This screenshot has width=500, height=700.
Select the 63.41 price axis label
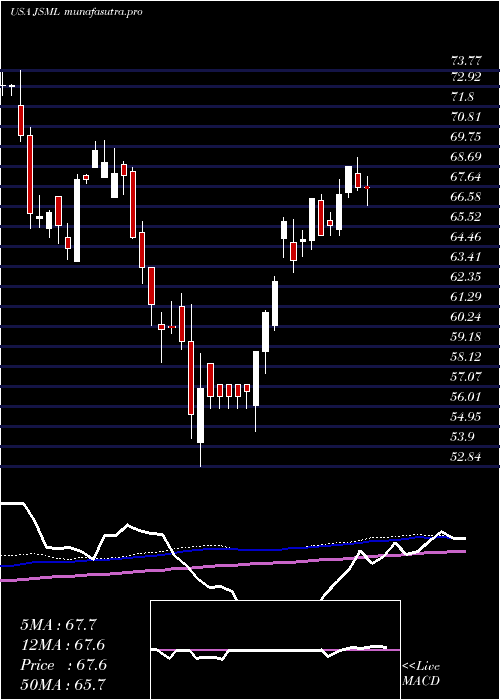tap(466, 257)
